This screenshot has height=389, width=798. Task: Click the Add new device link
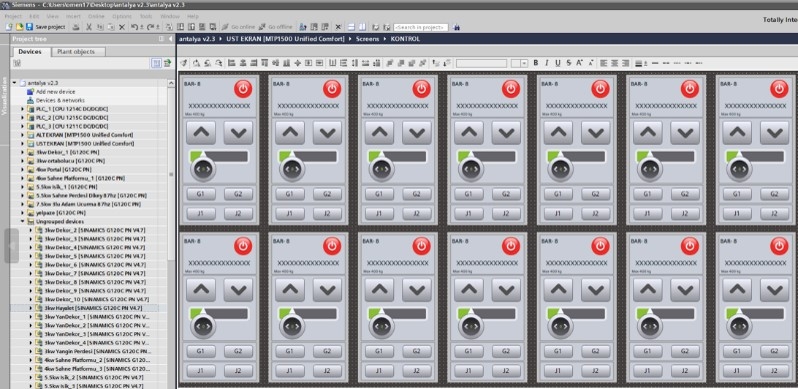coord(55,92)
